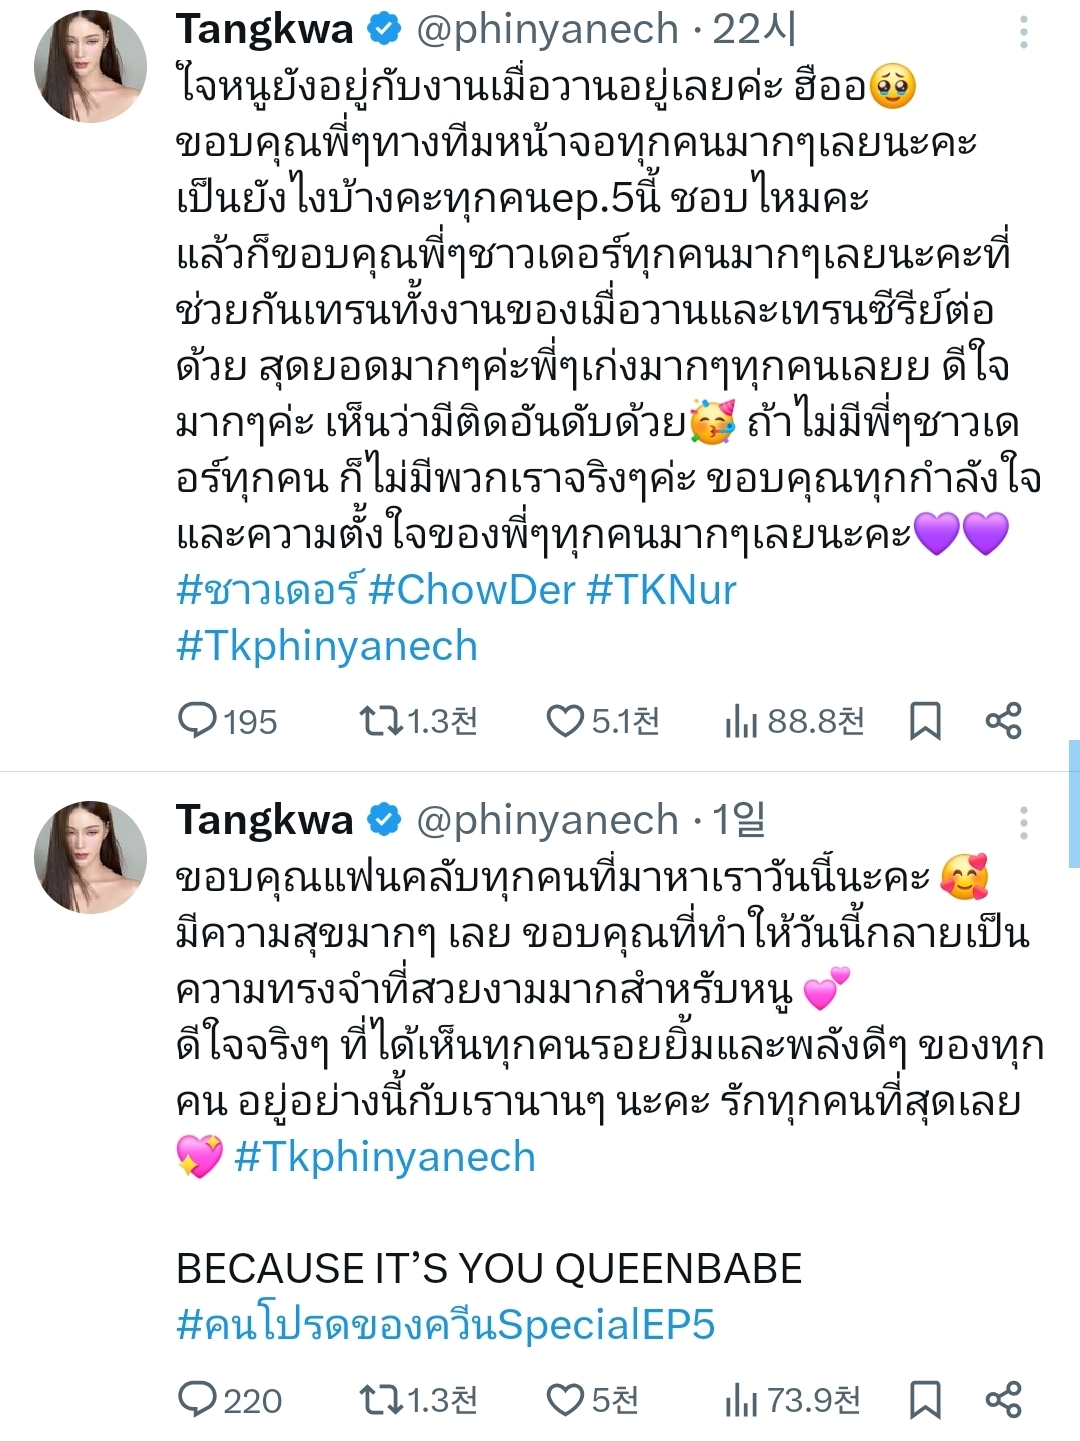The width and height of the screenshot is (1080, 1441).
Task: Open Tangkwa's profile picture on first tweet
Action: (90, 66)
